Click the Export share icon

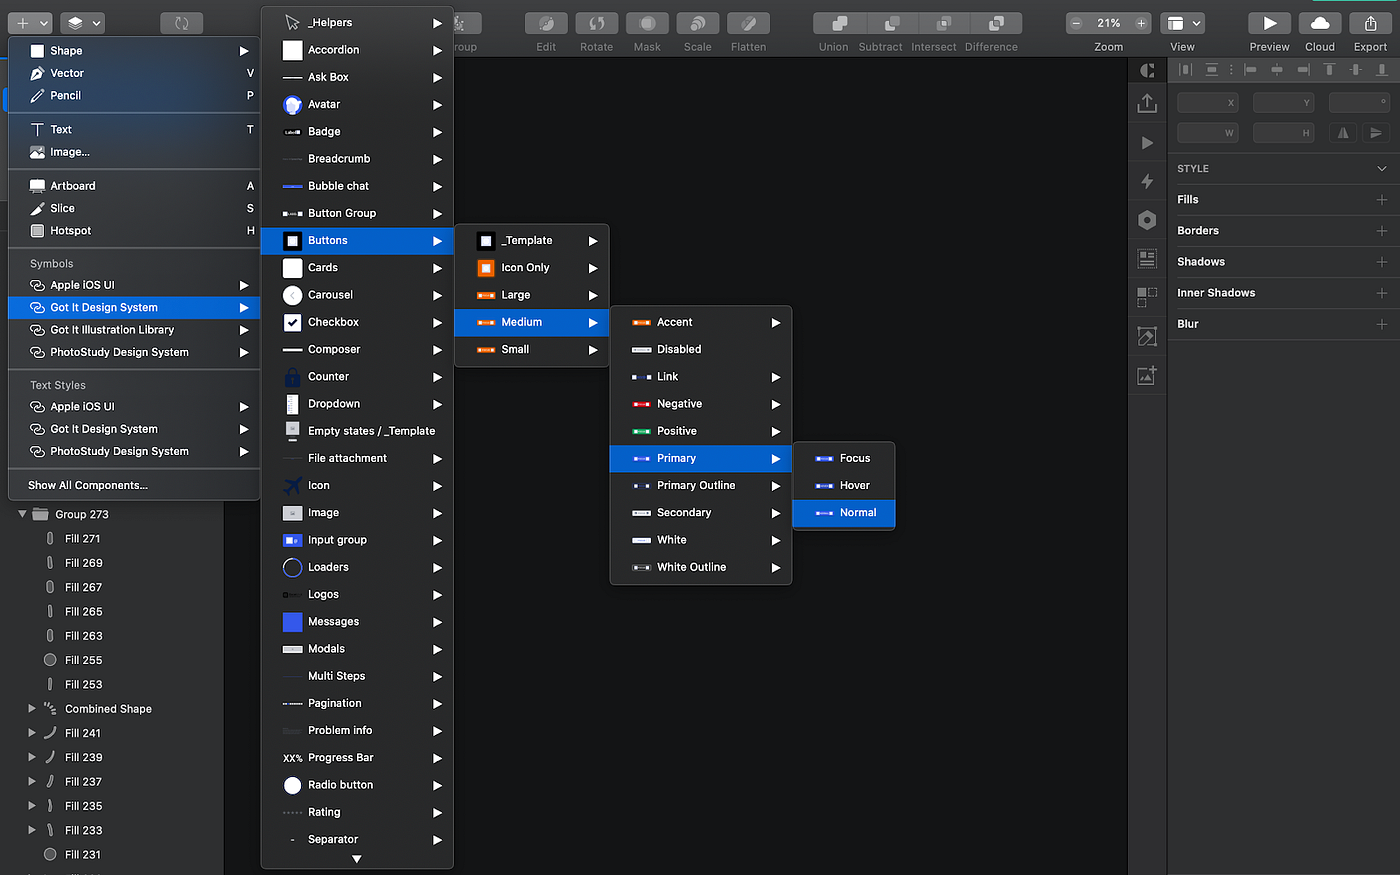(1370, 23)
